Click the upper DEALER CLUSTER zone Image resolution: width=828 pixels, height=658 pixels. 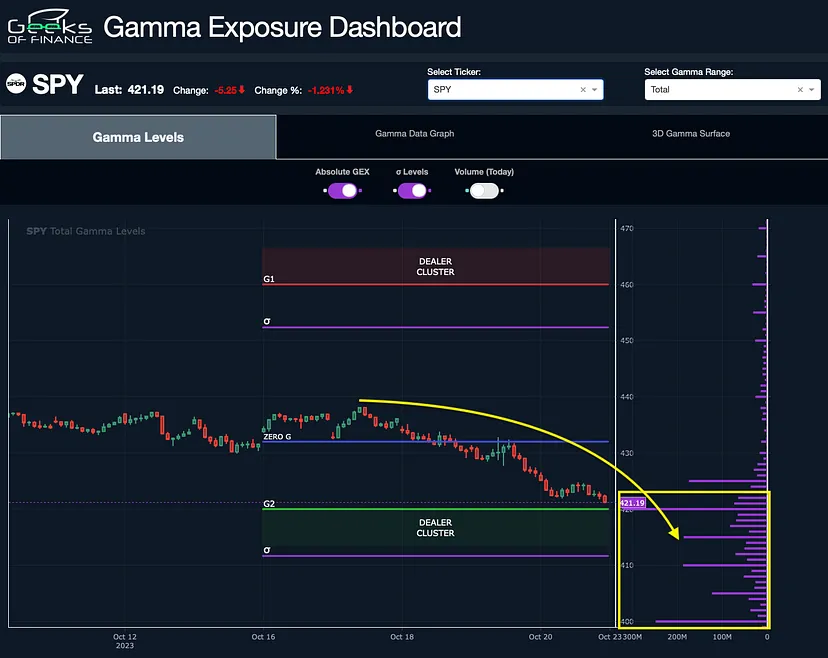coord(435,264)
